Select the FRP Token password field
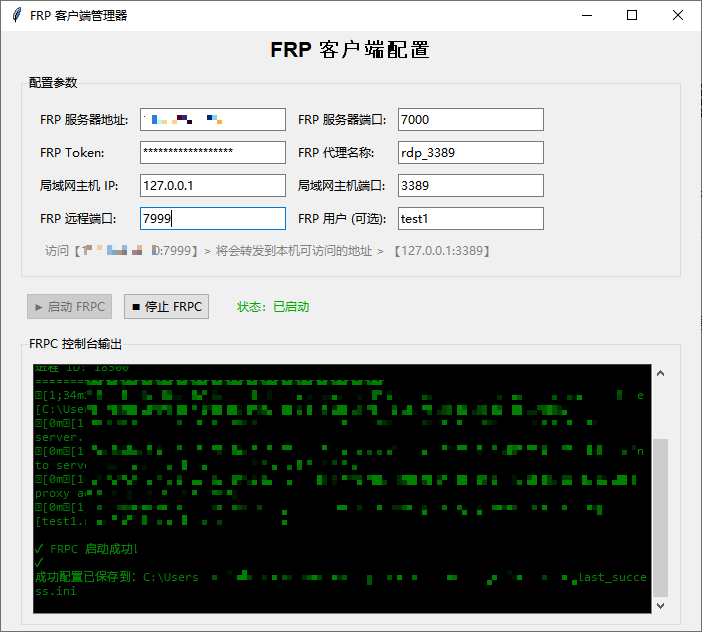 coord(212,153)
